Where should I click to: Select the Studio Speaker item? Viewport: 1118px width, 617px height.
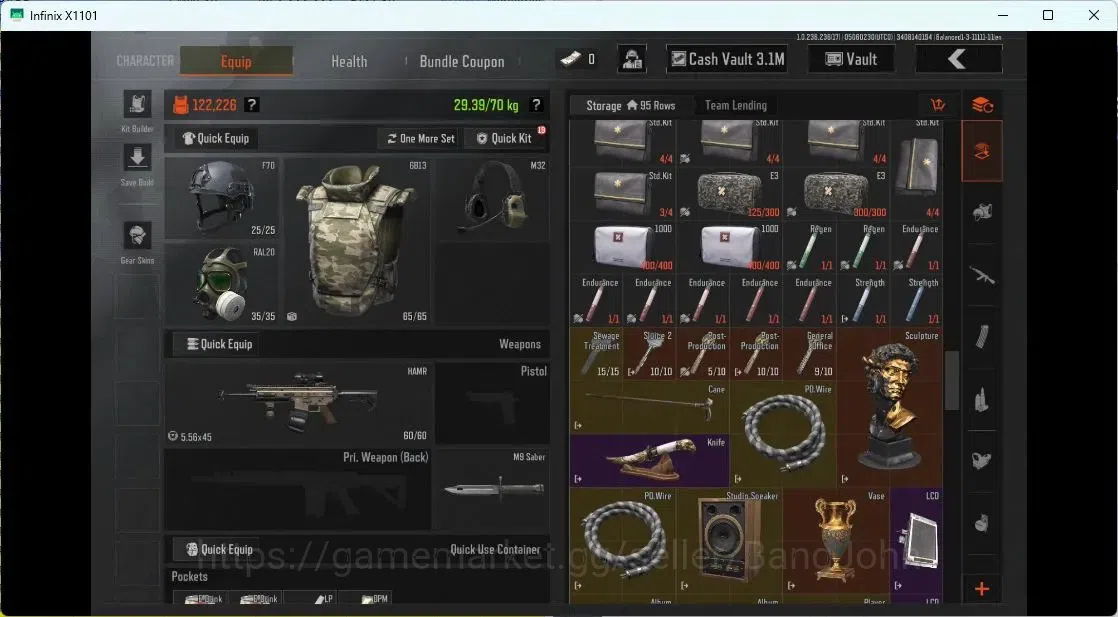[x=729, y=541]
